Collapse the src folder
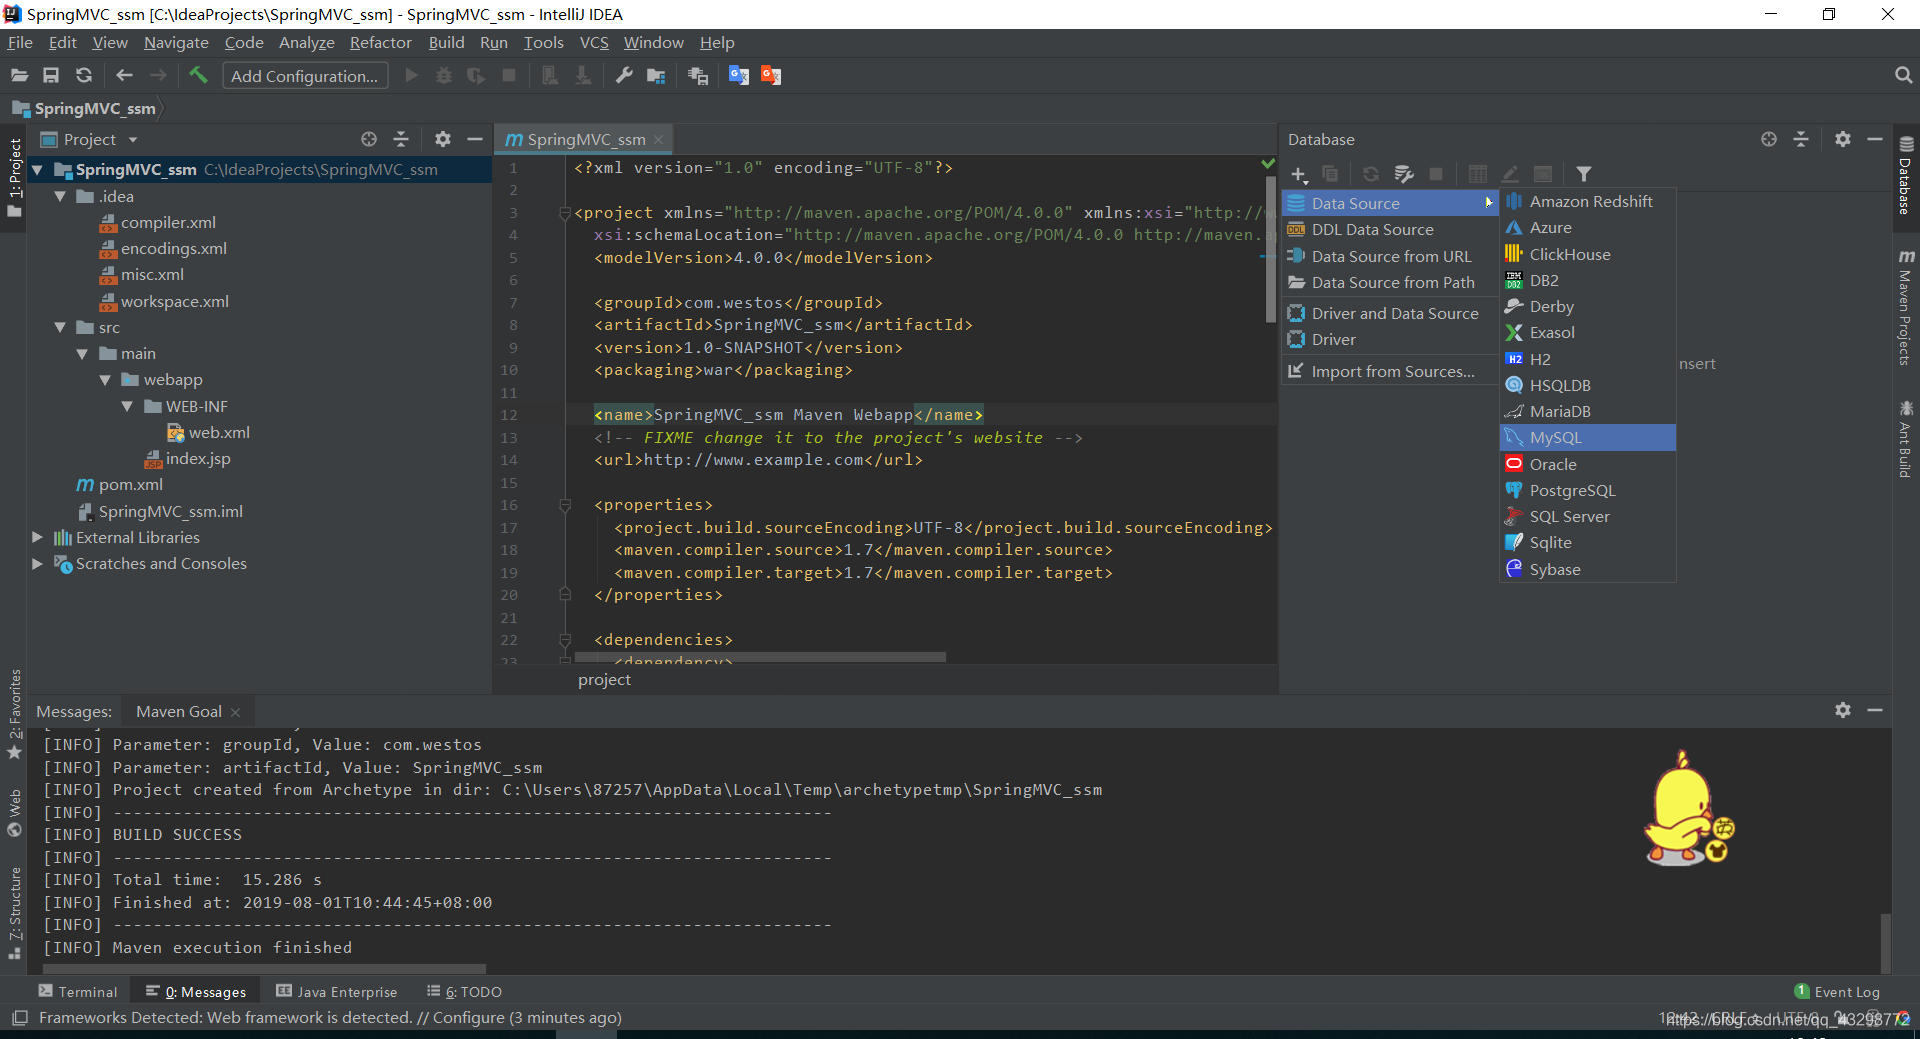The width and height of the screenshot is (1920, 1039). coord(60,328)
